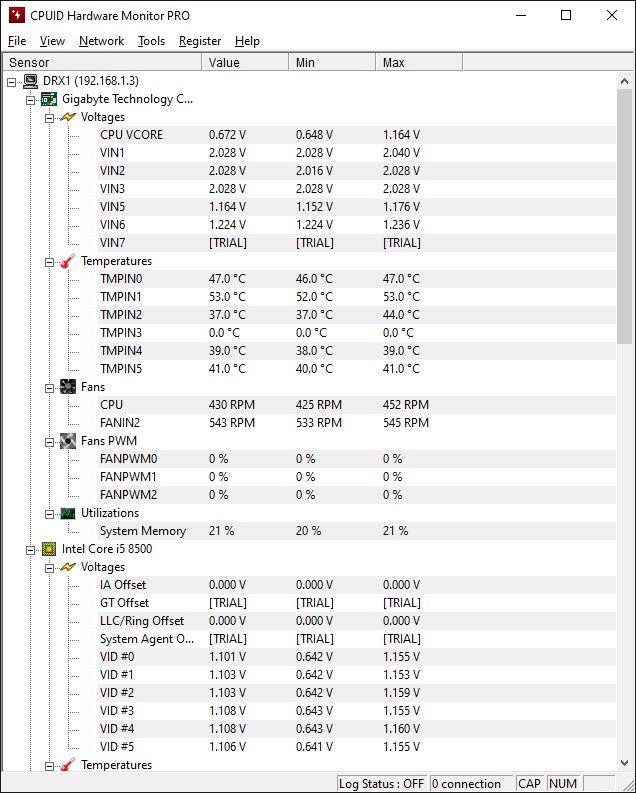
Task: Click the Fans node fan icon
Action: click(x=68, y=387)
